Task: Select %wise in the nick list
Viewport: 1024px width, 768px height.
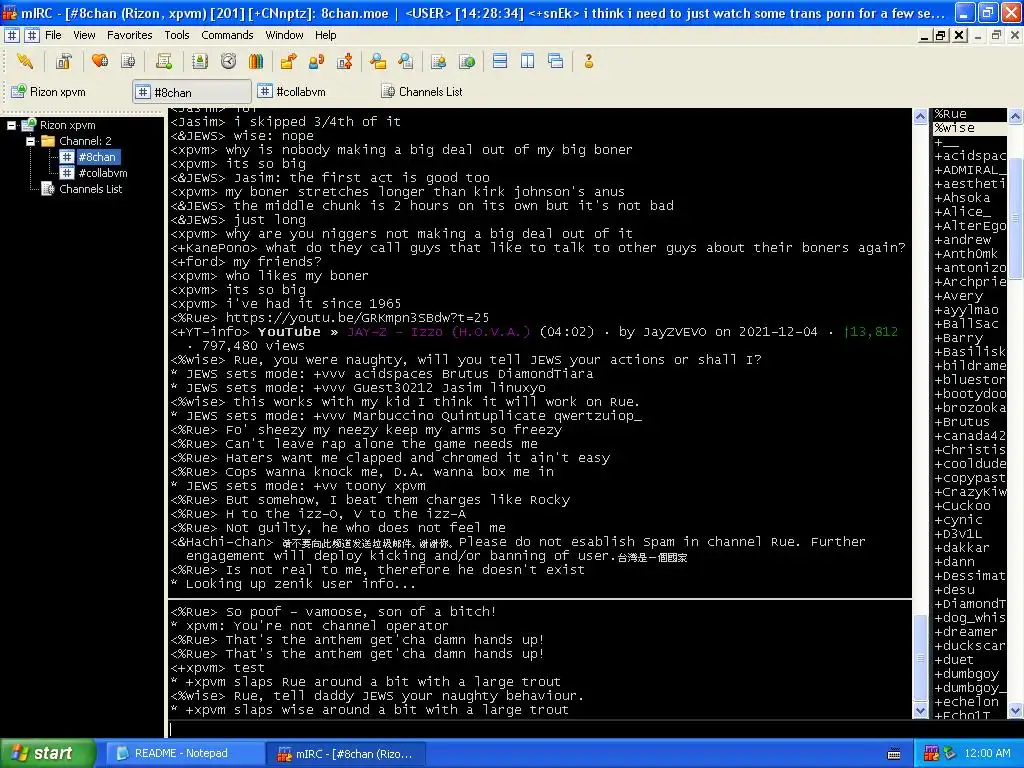Action: [x=969, y=128]
